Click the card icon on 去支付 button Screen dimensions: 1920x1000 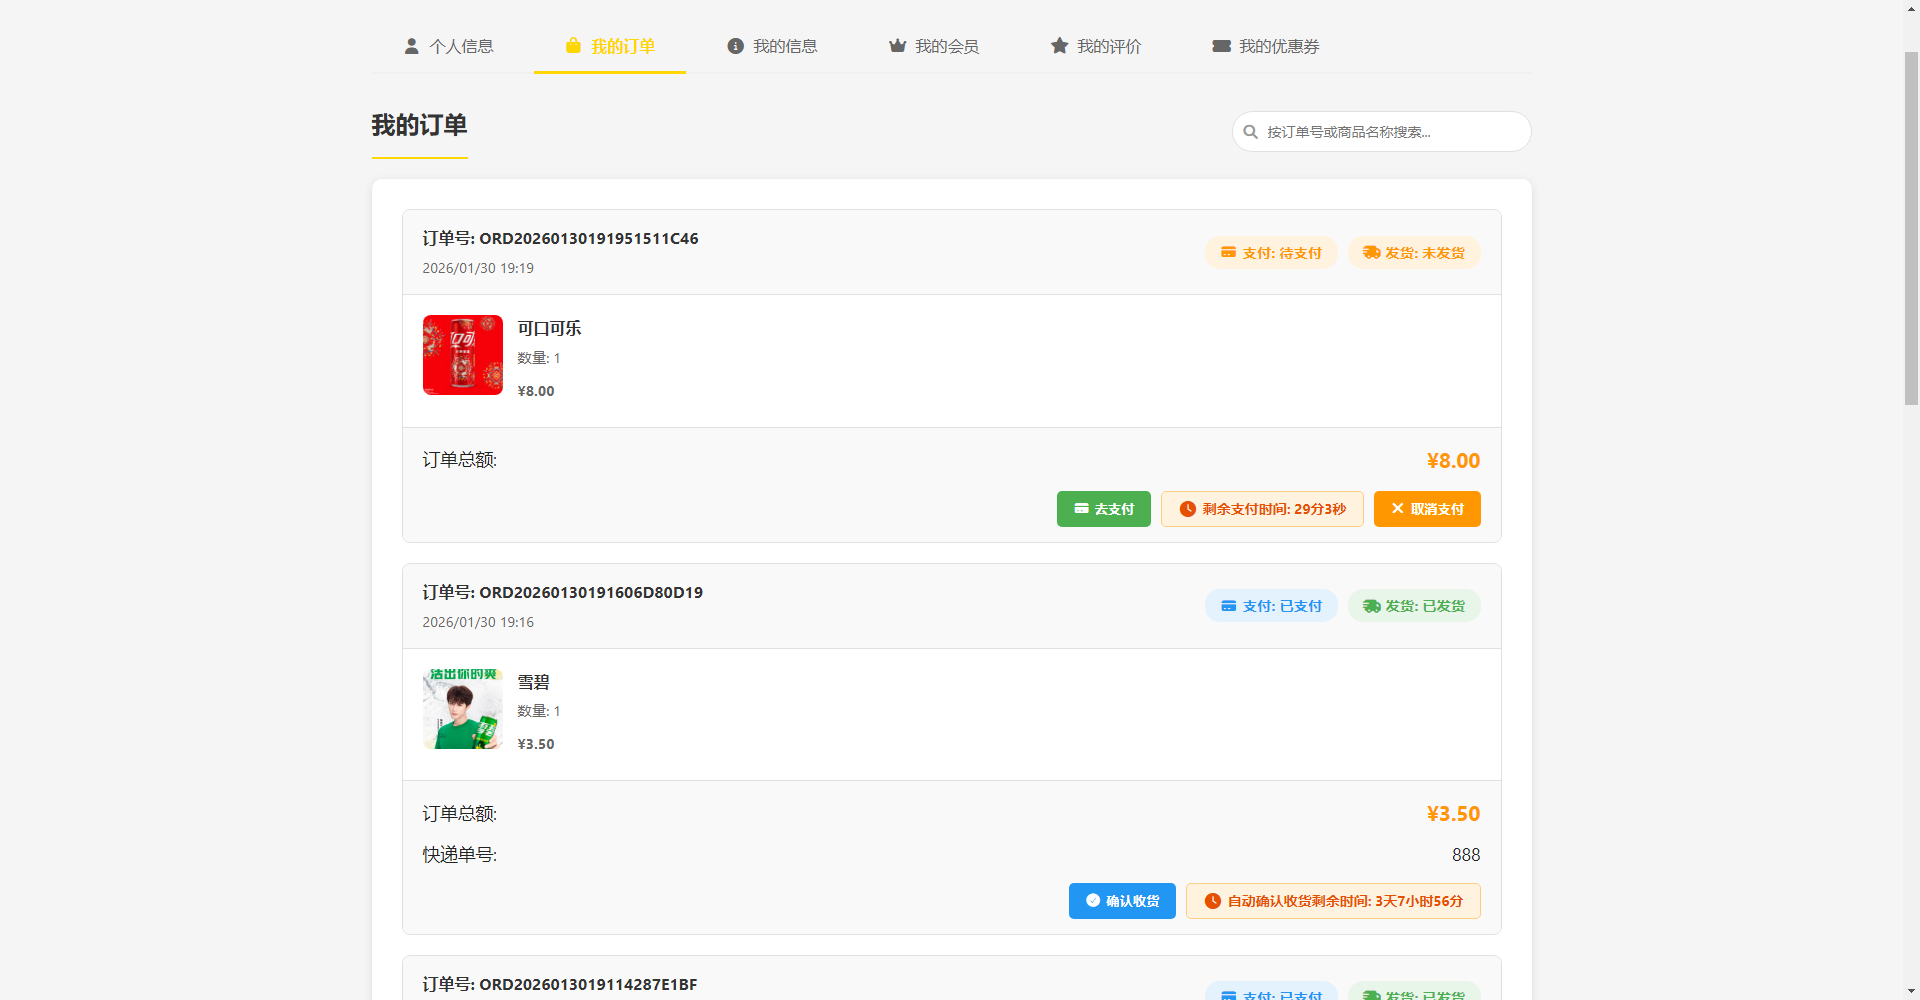click(x=1081, y=509)
